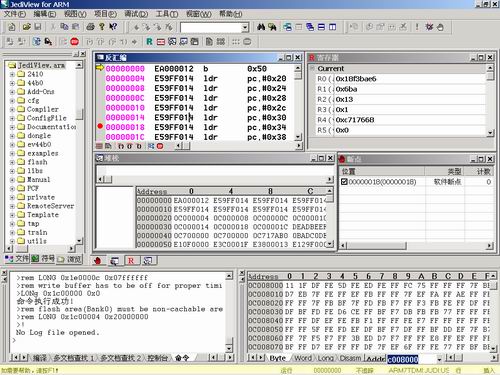The height and width of the screenshot is (375, 500).
Task: Switch to the Word memory tab
Action: [x=303, y=358]
